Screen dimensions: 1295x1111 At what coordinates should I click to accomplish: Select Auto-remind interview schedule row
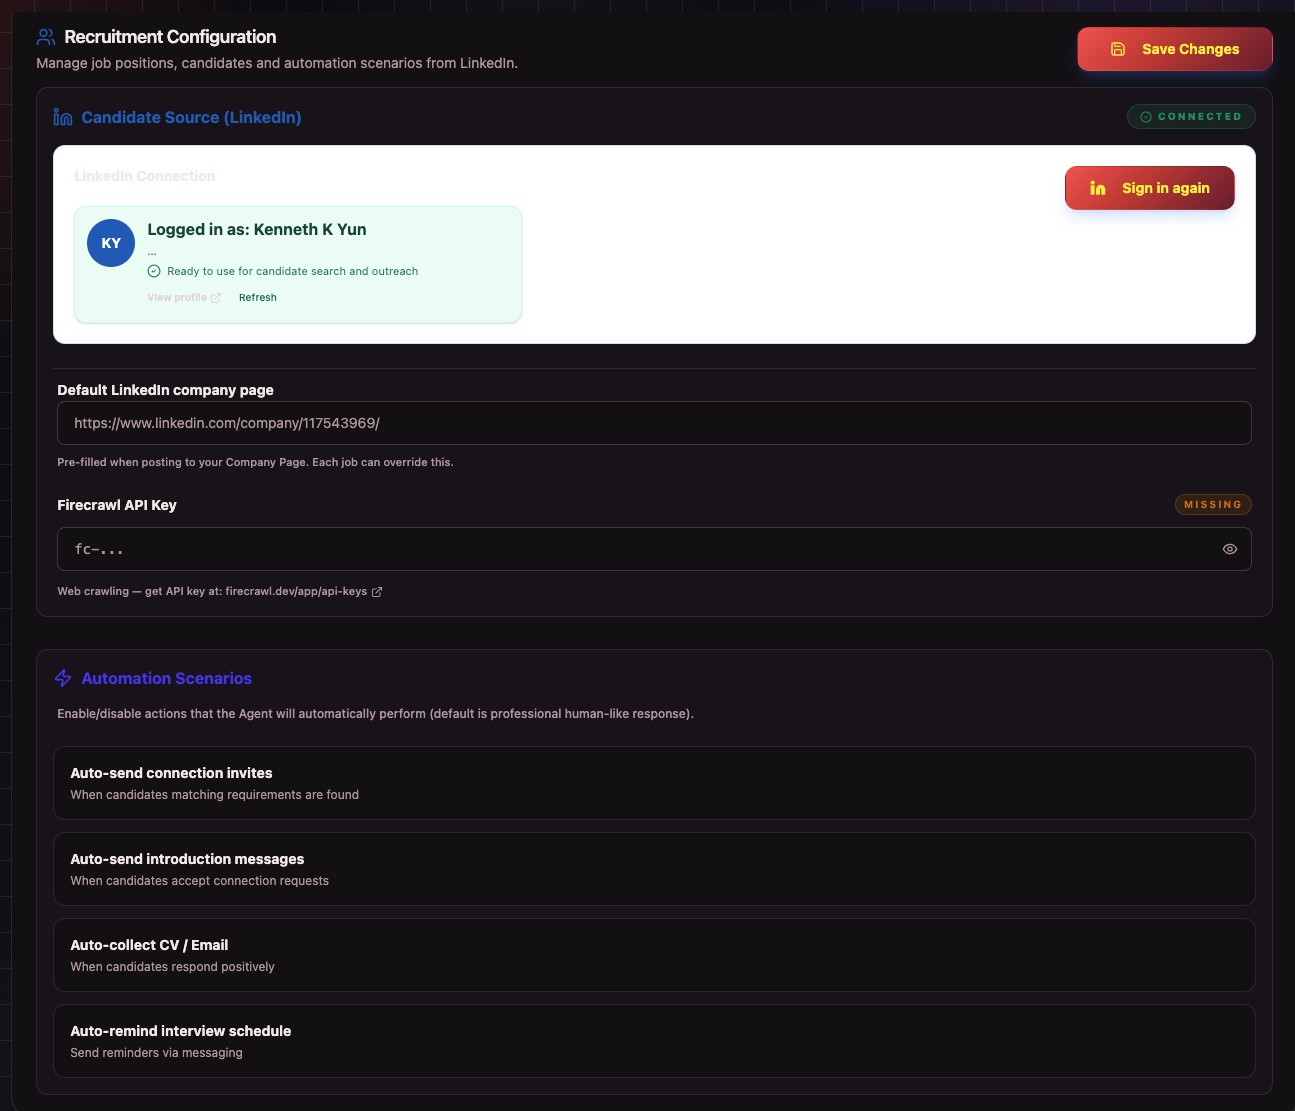pyautogui.click(x=654, y=1041)
